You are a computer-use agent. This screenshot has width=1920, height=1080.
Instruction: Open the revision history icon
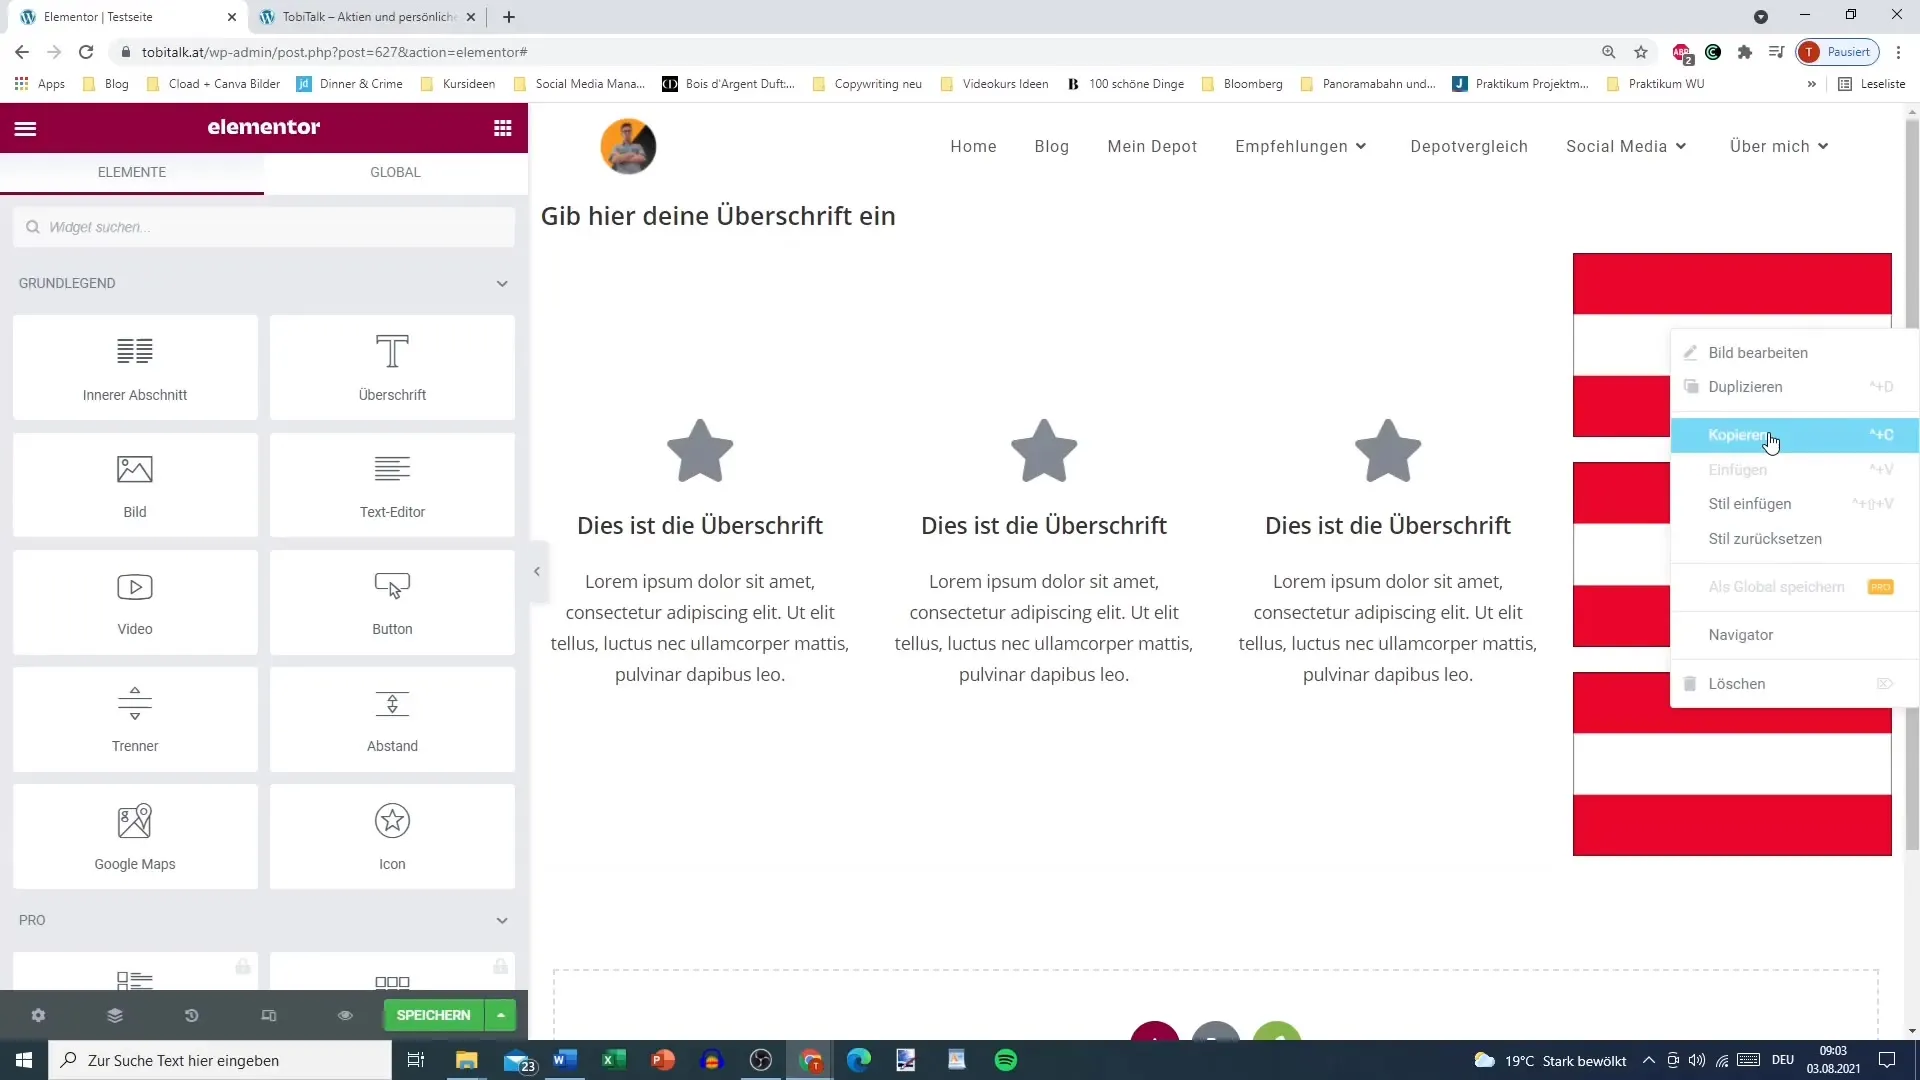[191, 1015]
